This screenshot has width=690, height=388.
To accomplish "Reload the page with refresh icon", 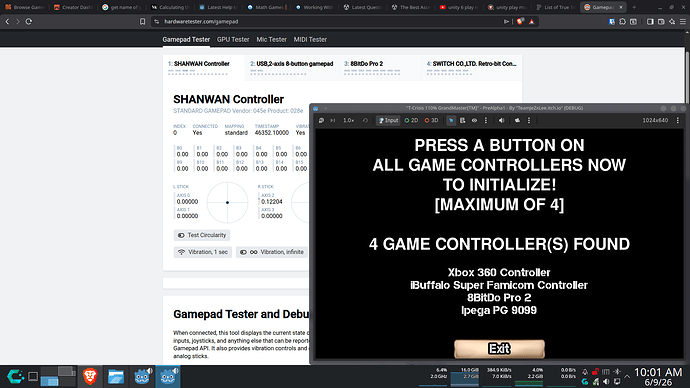I will tap(29, 21).
